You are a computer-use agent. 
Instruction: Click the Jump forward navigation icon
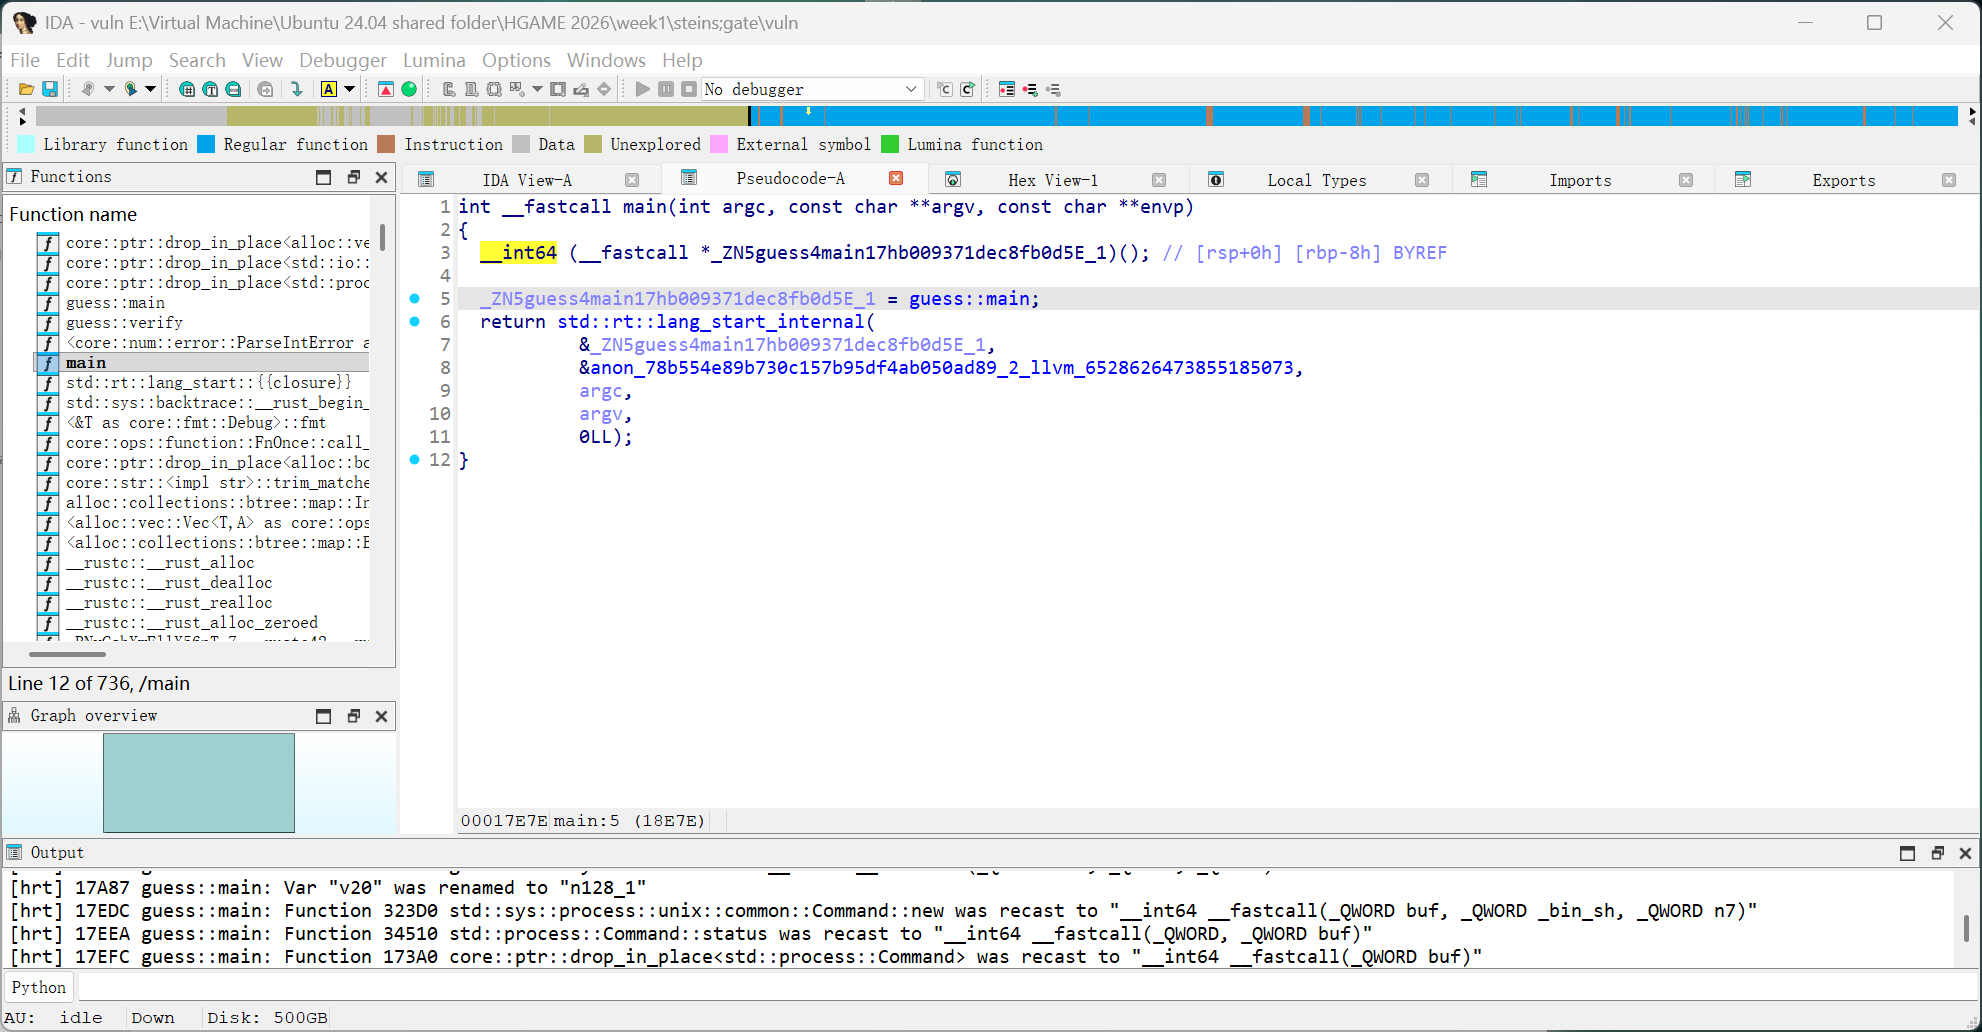[130, 89]
